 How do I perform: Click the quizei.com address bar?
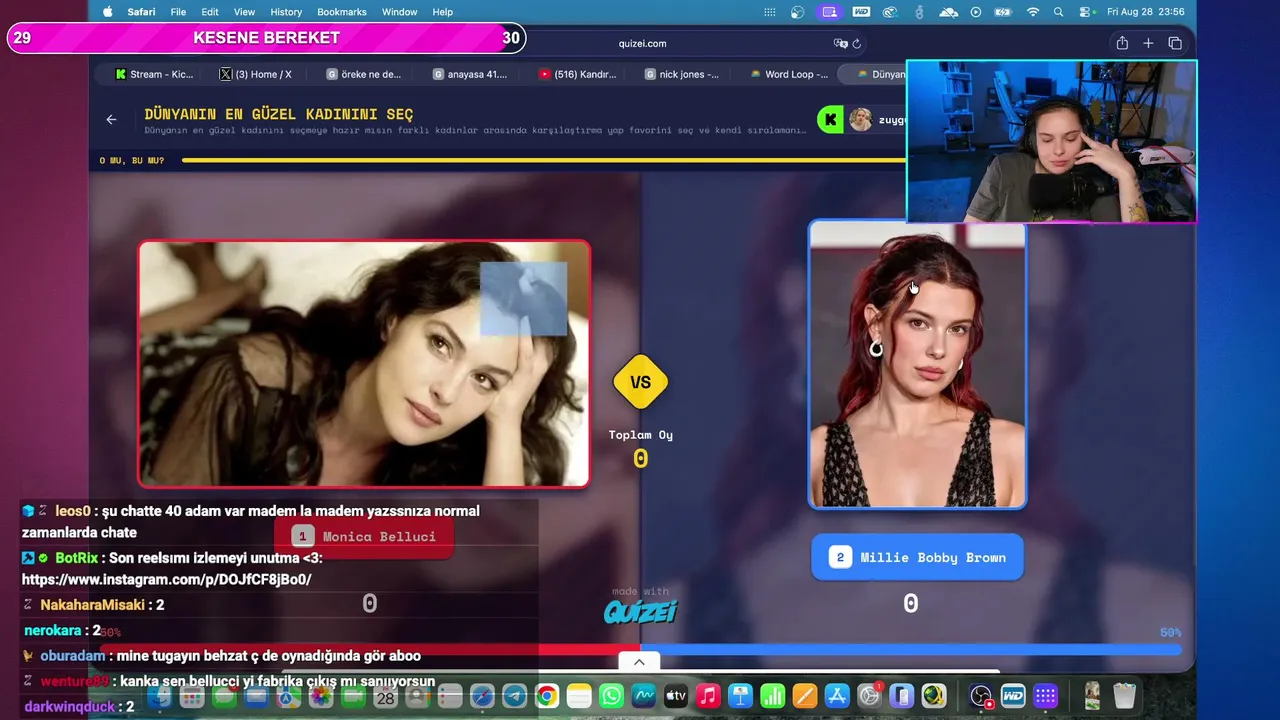(x=642, y=44)
